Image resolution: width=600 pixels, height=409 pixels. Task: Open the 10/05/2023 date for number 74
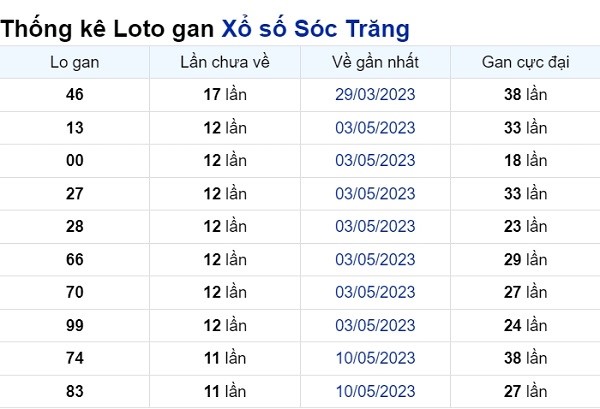click(375, 358)
